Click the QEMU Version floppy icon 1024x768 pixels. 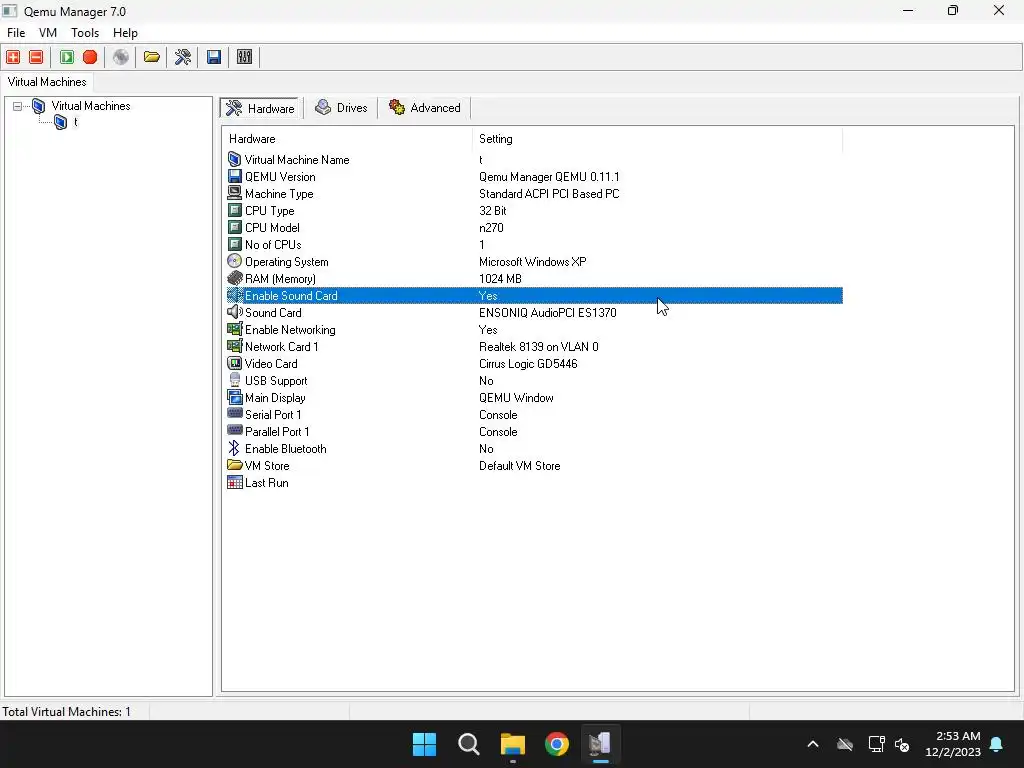coord(234,176)
